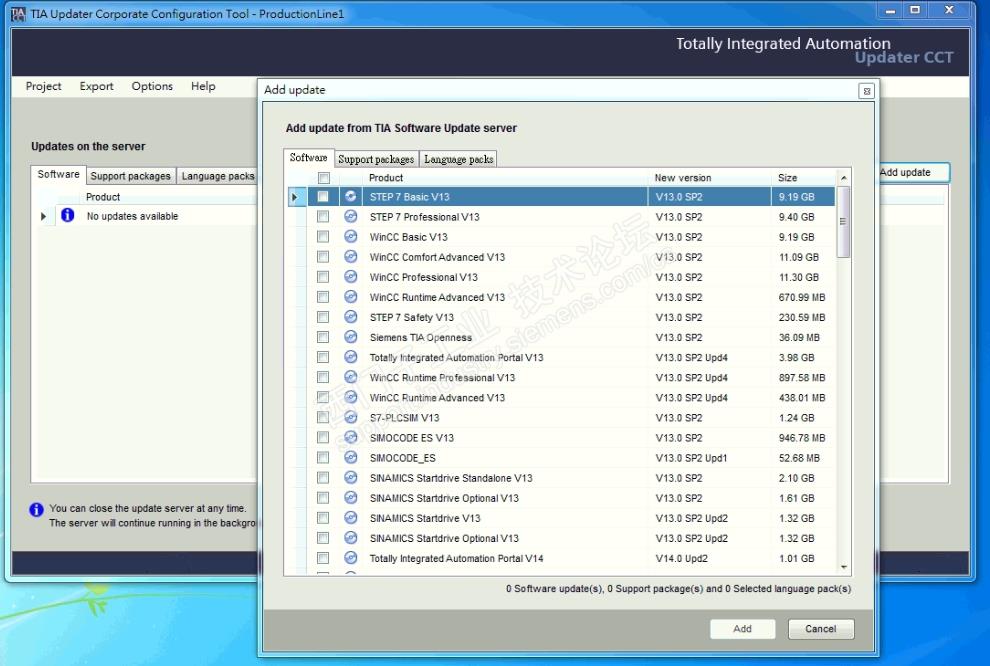Click 438.01 MB size cell
Image resolution: width=990 pixels, height=666 pixels.
(x=802, y=398)
